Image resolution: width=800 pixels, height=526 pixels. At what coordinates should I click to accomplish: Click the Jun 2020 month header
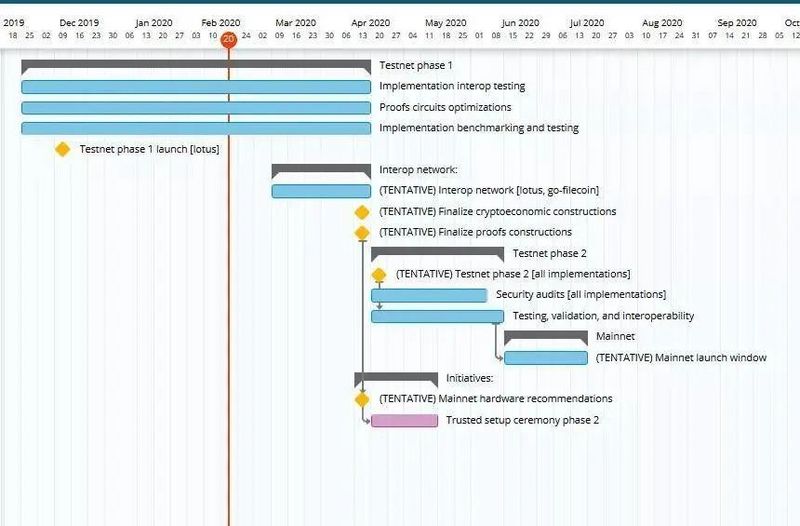click(x=520, y=23)
